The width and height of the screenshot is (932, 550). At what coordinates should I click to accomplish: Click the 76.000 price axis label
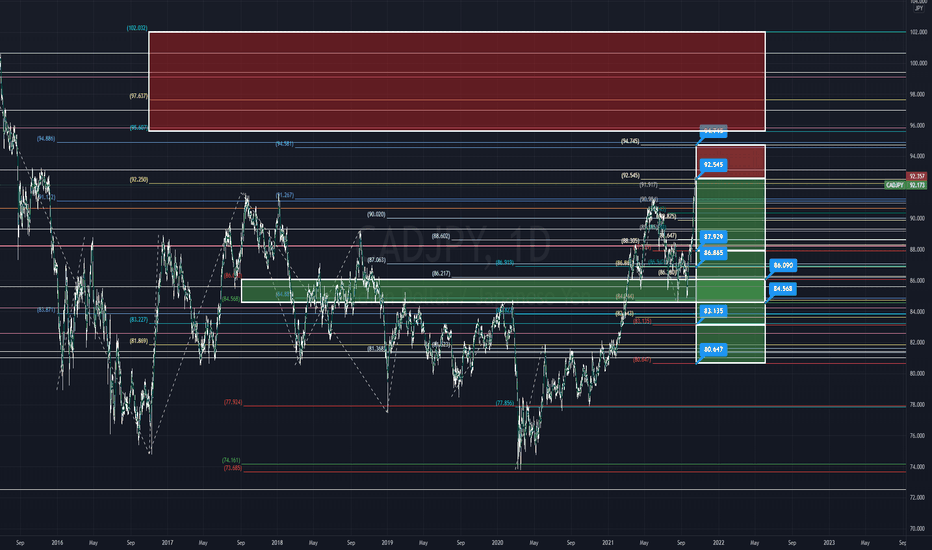918,436
